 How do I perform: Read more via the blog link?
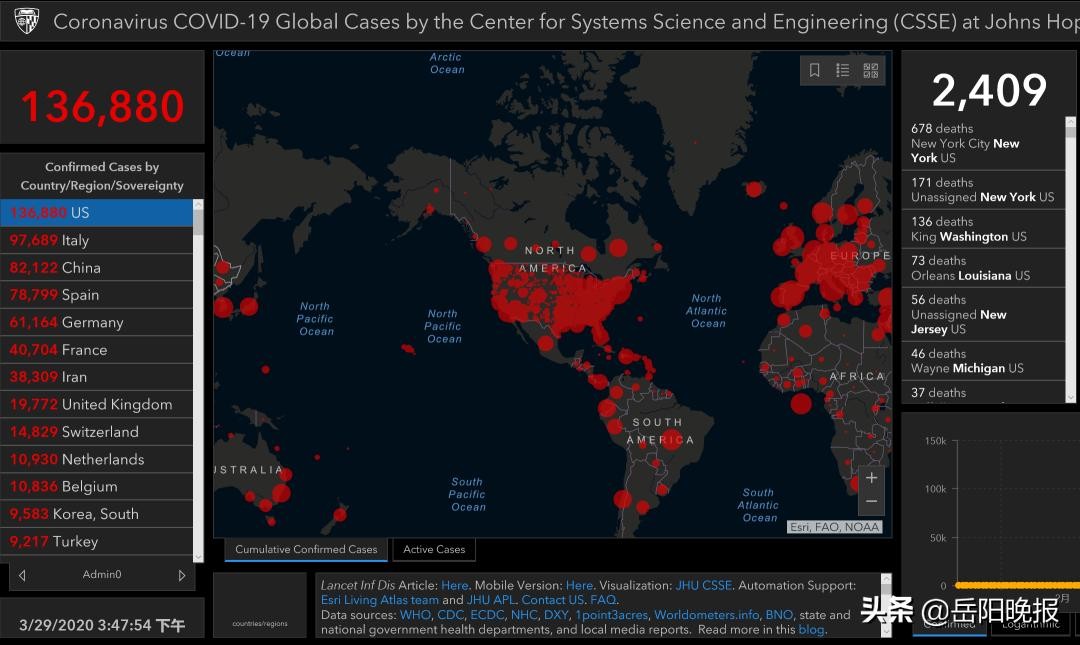[811, 630]
